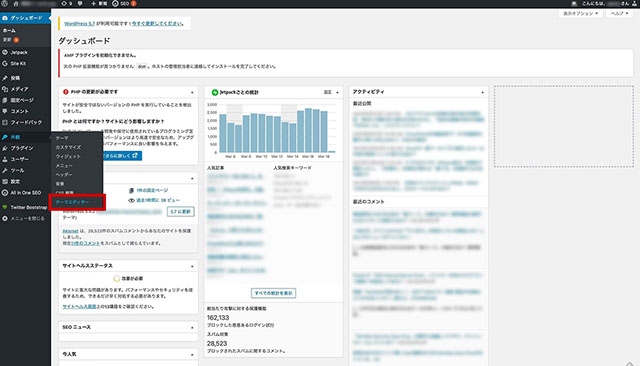Viewport: 640px width, 366px height.
Task: Open the ヘルプ help dropdown
Action: coord(619,13)
